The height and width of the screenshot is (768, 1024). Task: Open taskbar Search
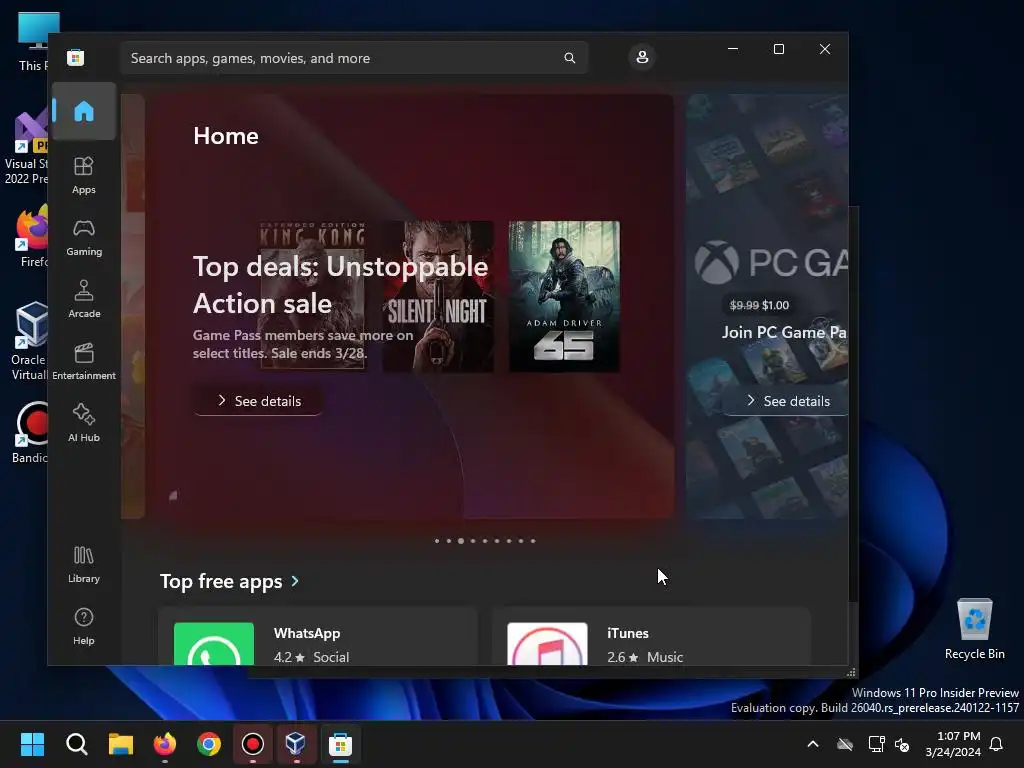[76, 744]
